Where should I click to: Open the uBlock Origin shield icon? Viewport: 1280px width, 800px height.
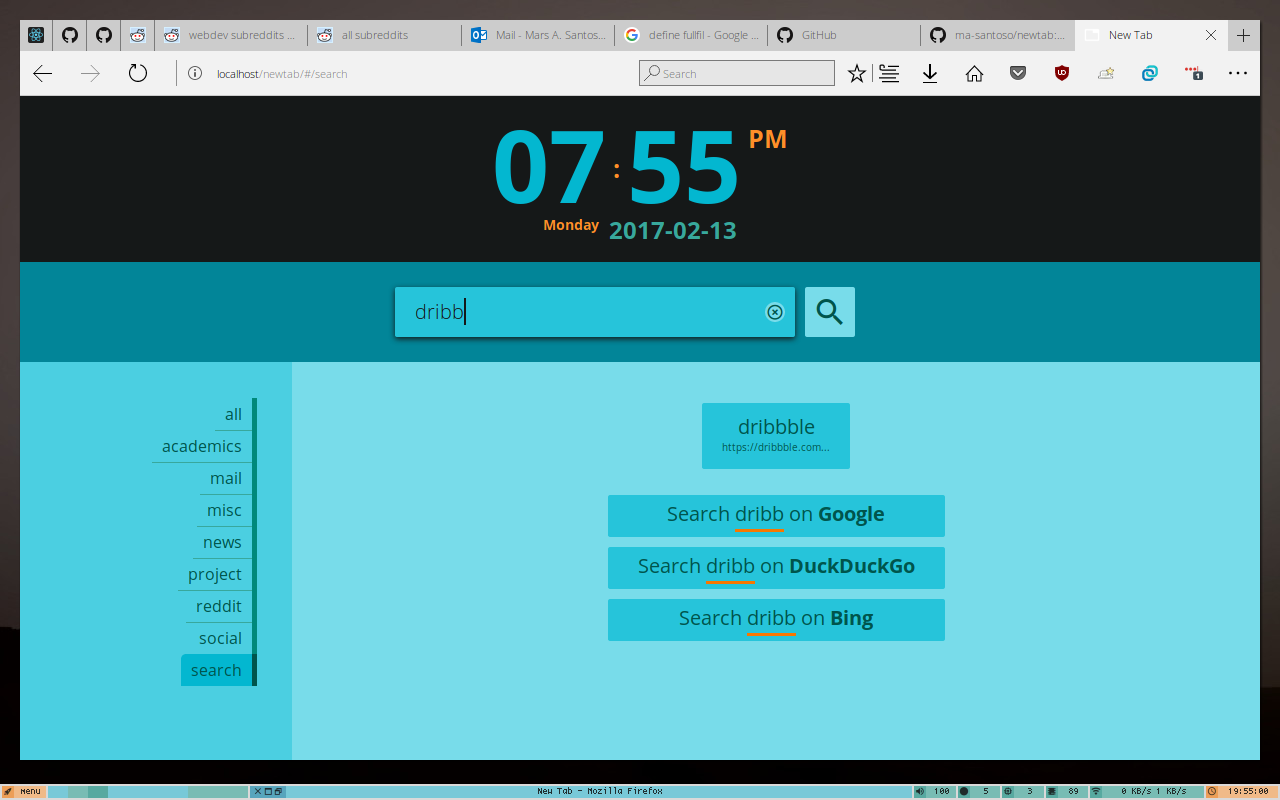1062,73
